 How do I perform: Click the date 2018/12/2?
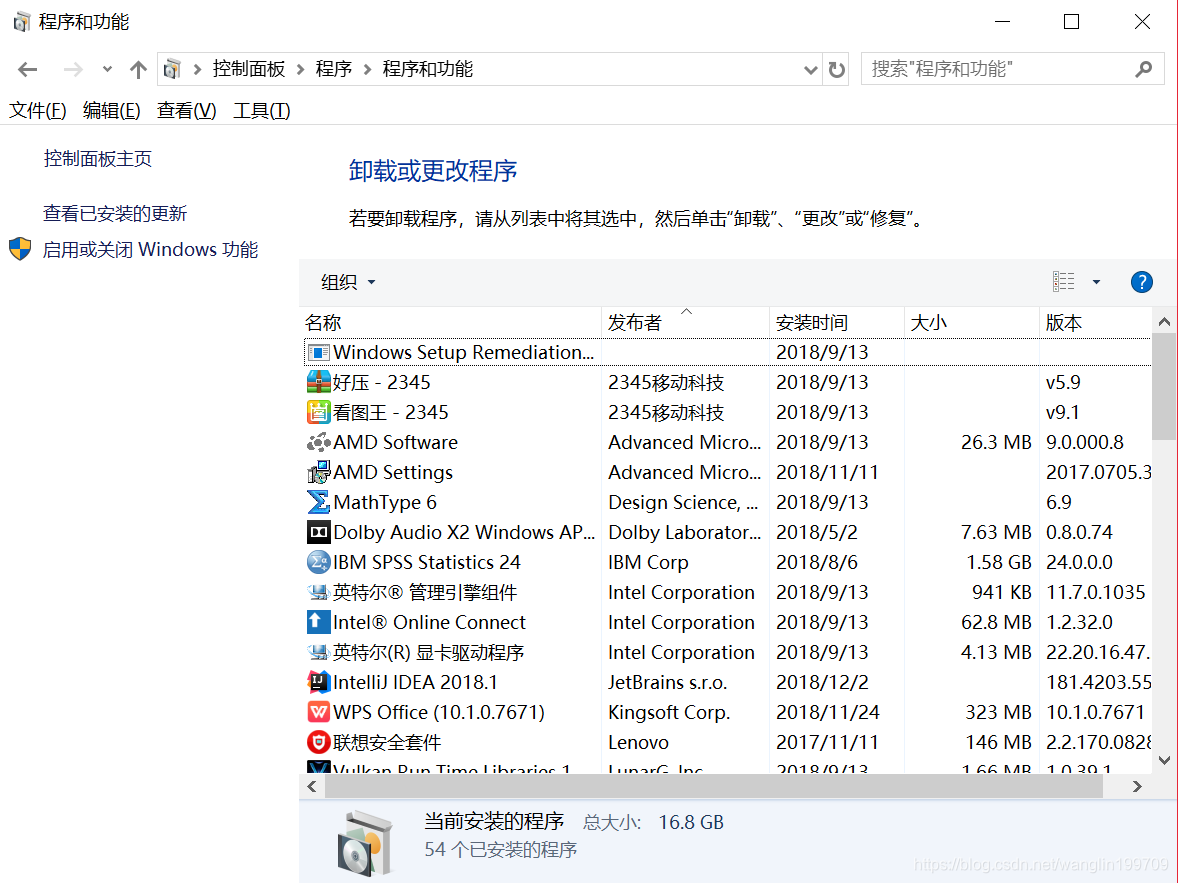tap(822, 682)
